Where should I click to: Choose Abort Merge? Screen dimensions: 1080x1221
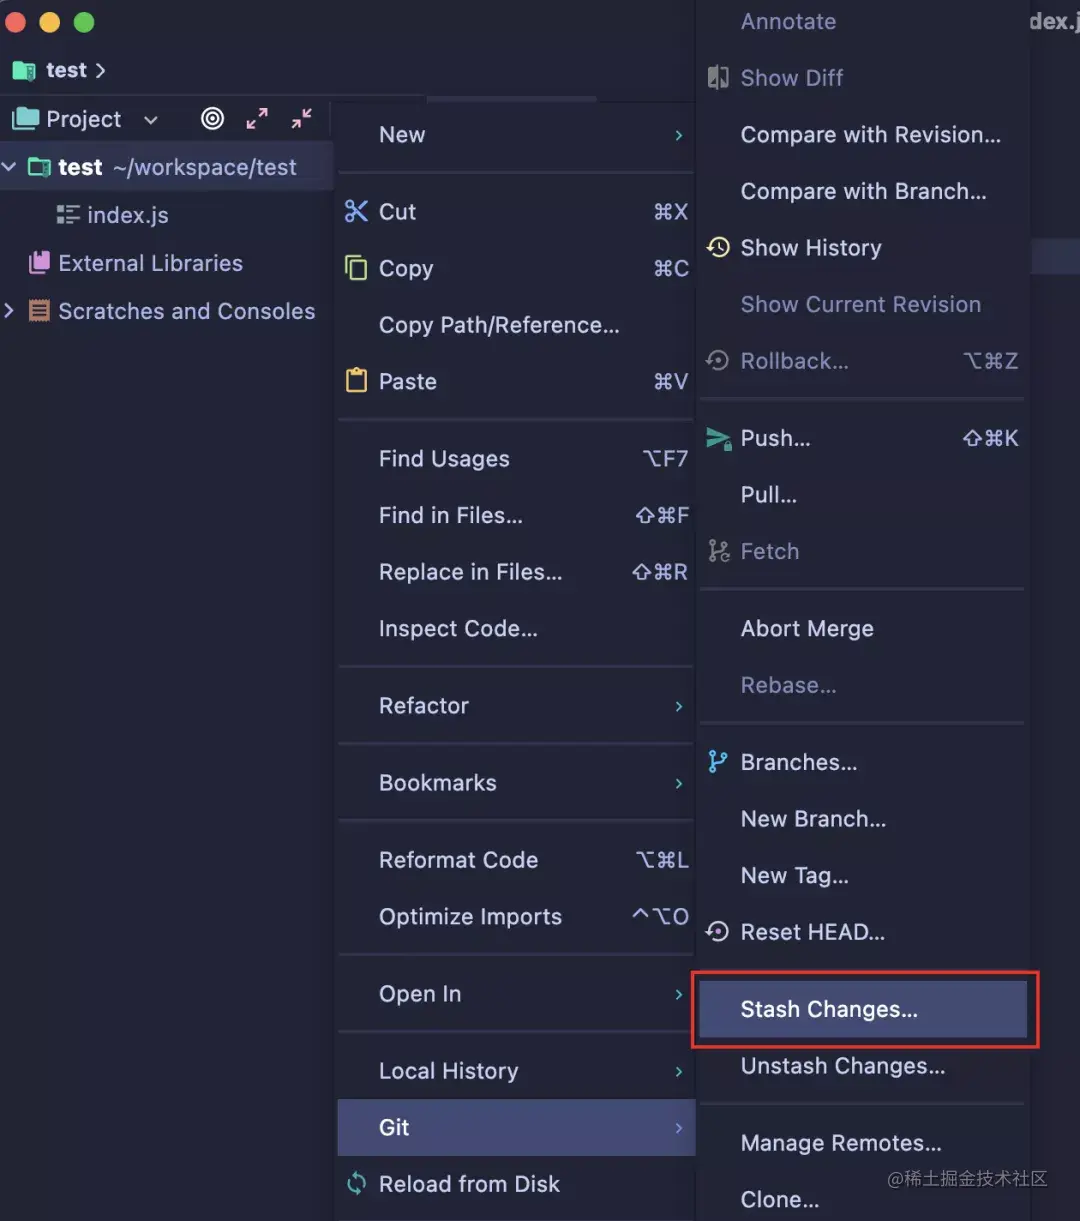click(x=863, y=629)
